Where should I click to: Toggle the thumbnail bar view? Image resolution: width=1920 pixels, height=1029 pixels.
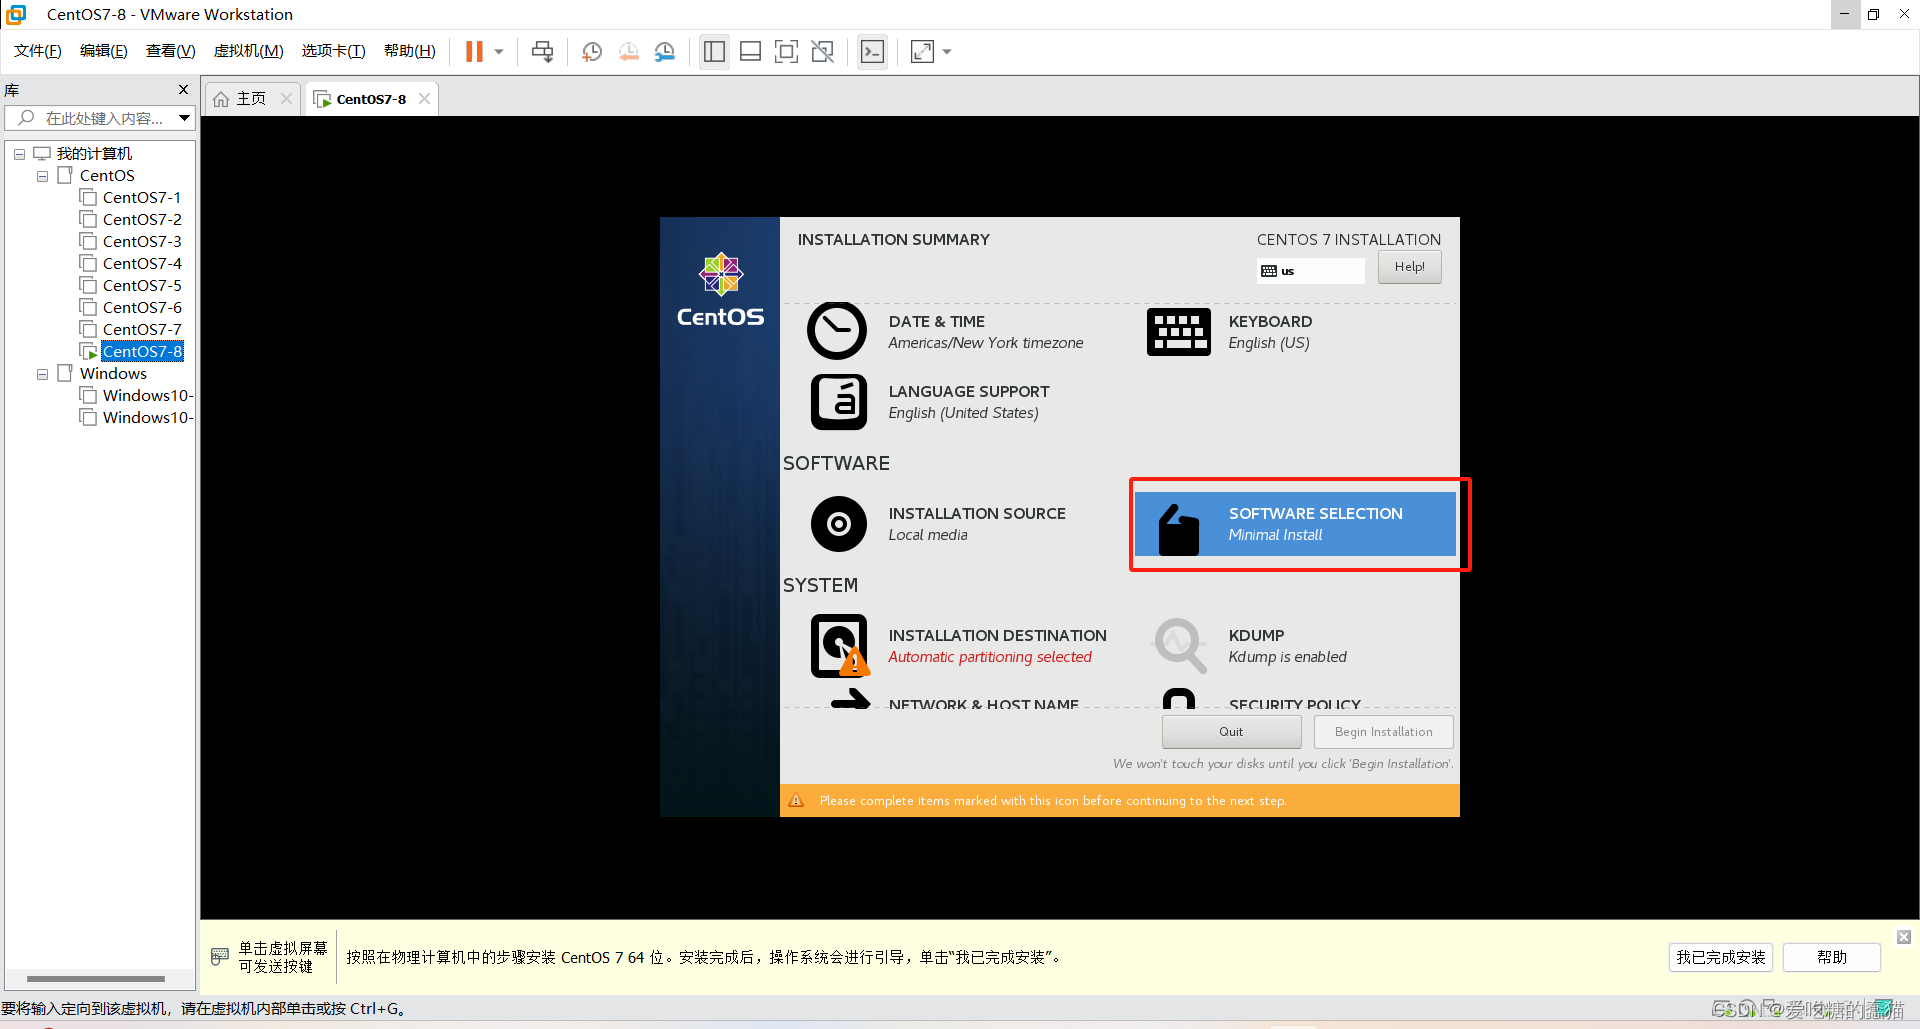750,52
